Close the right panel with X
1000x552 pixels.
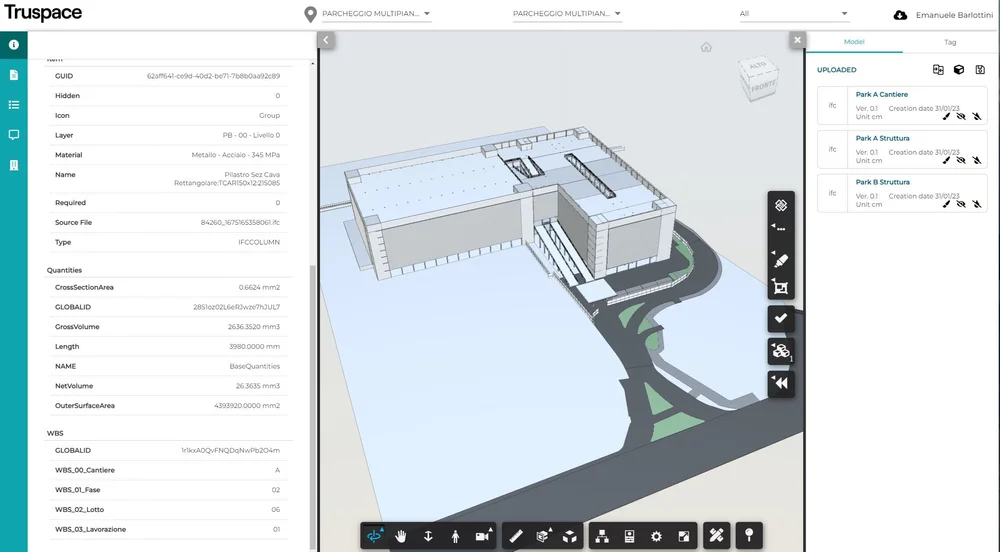coord(797,40)
